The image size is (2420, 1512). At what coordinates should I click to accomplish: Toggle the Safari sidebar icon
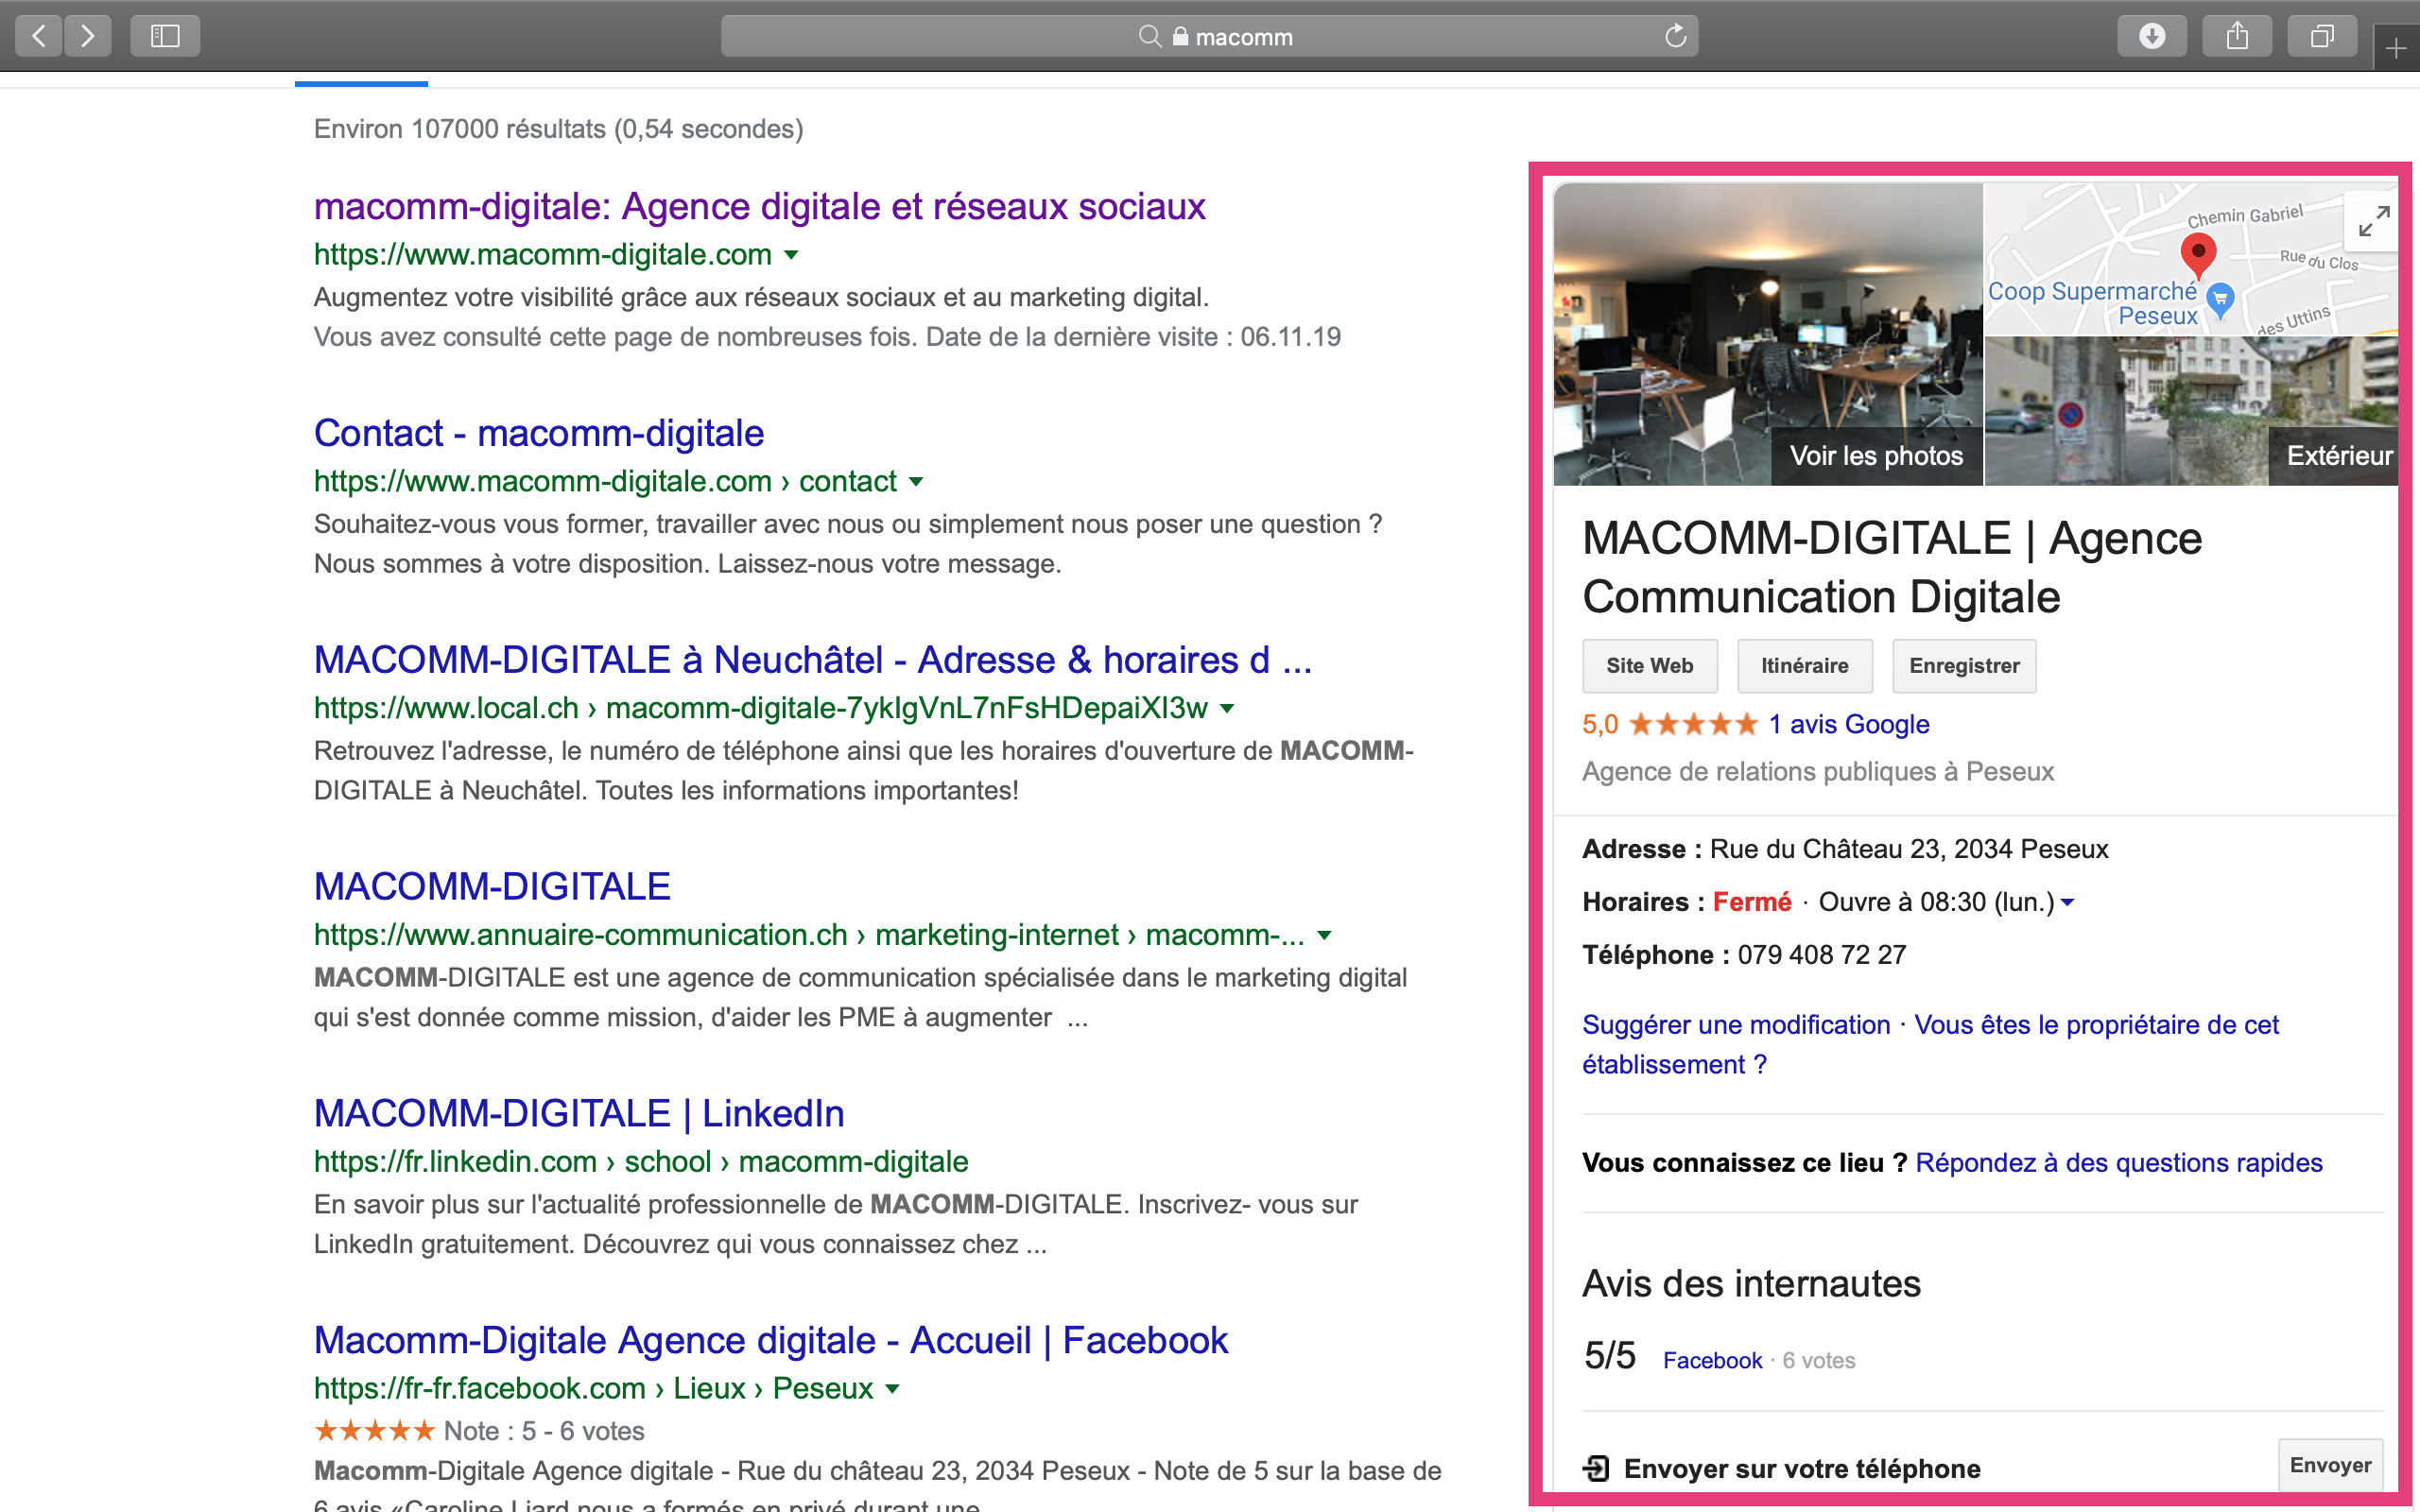[165, 37]
